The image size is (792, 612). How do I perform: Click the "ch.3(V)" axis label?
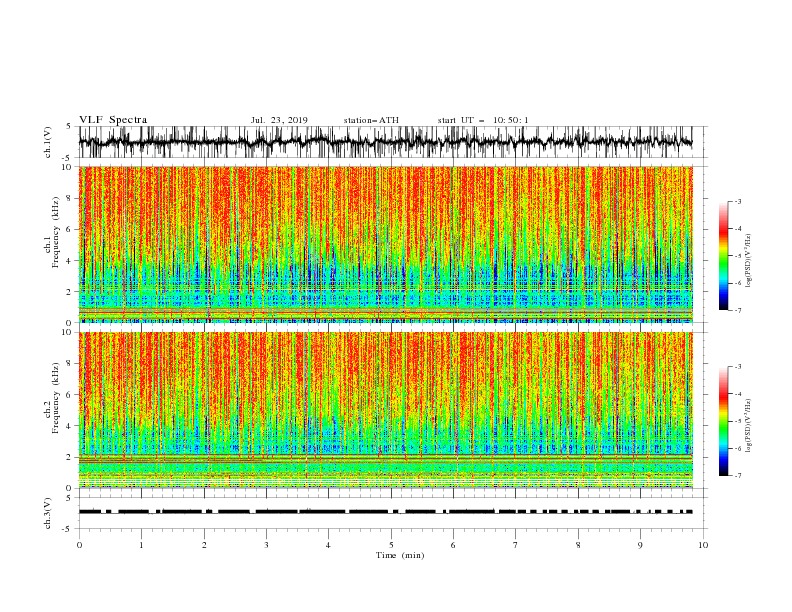[x=48, y=513]
